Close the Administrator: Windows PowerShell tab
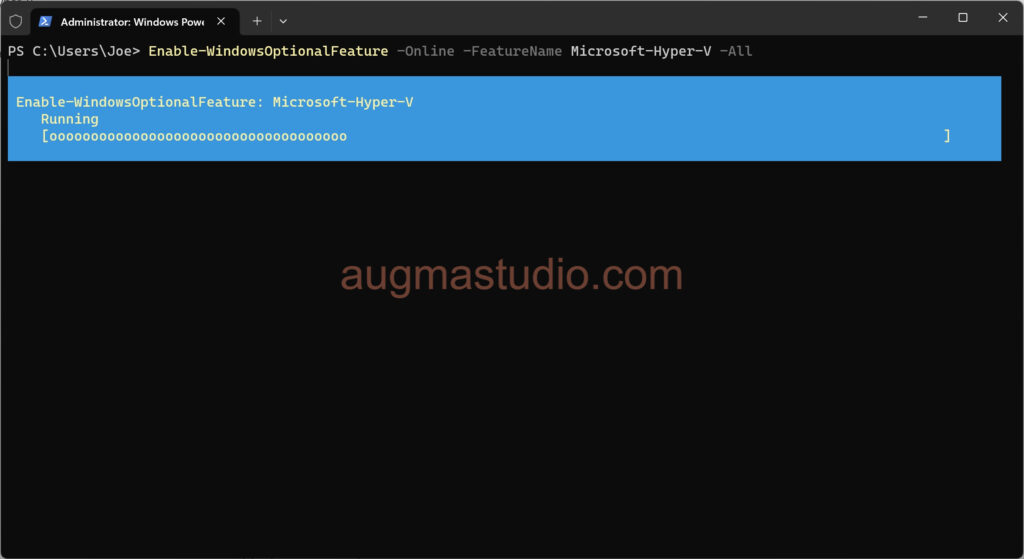Screen dimensions: 1024x559 [222, 21]
